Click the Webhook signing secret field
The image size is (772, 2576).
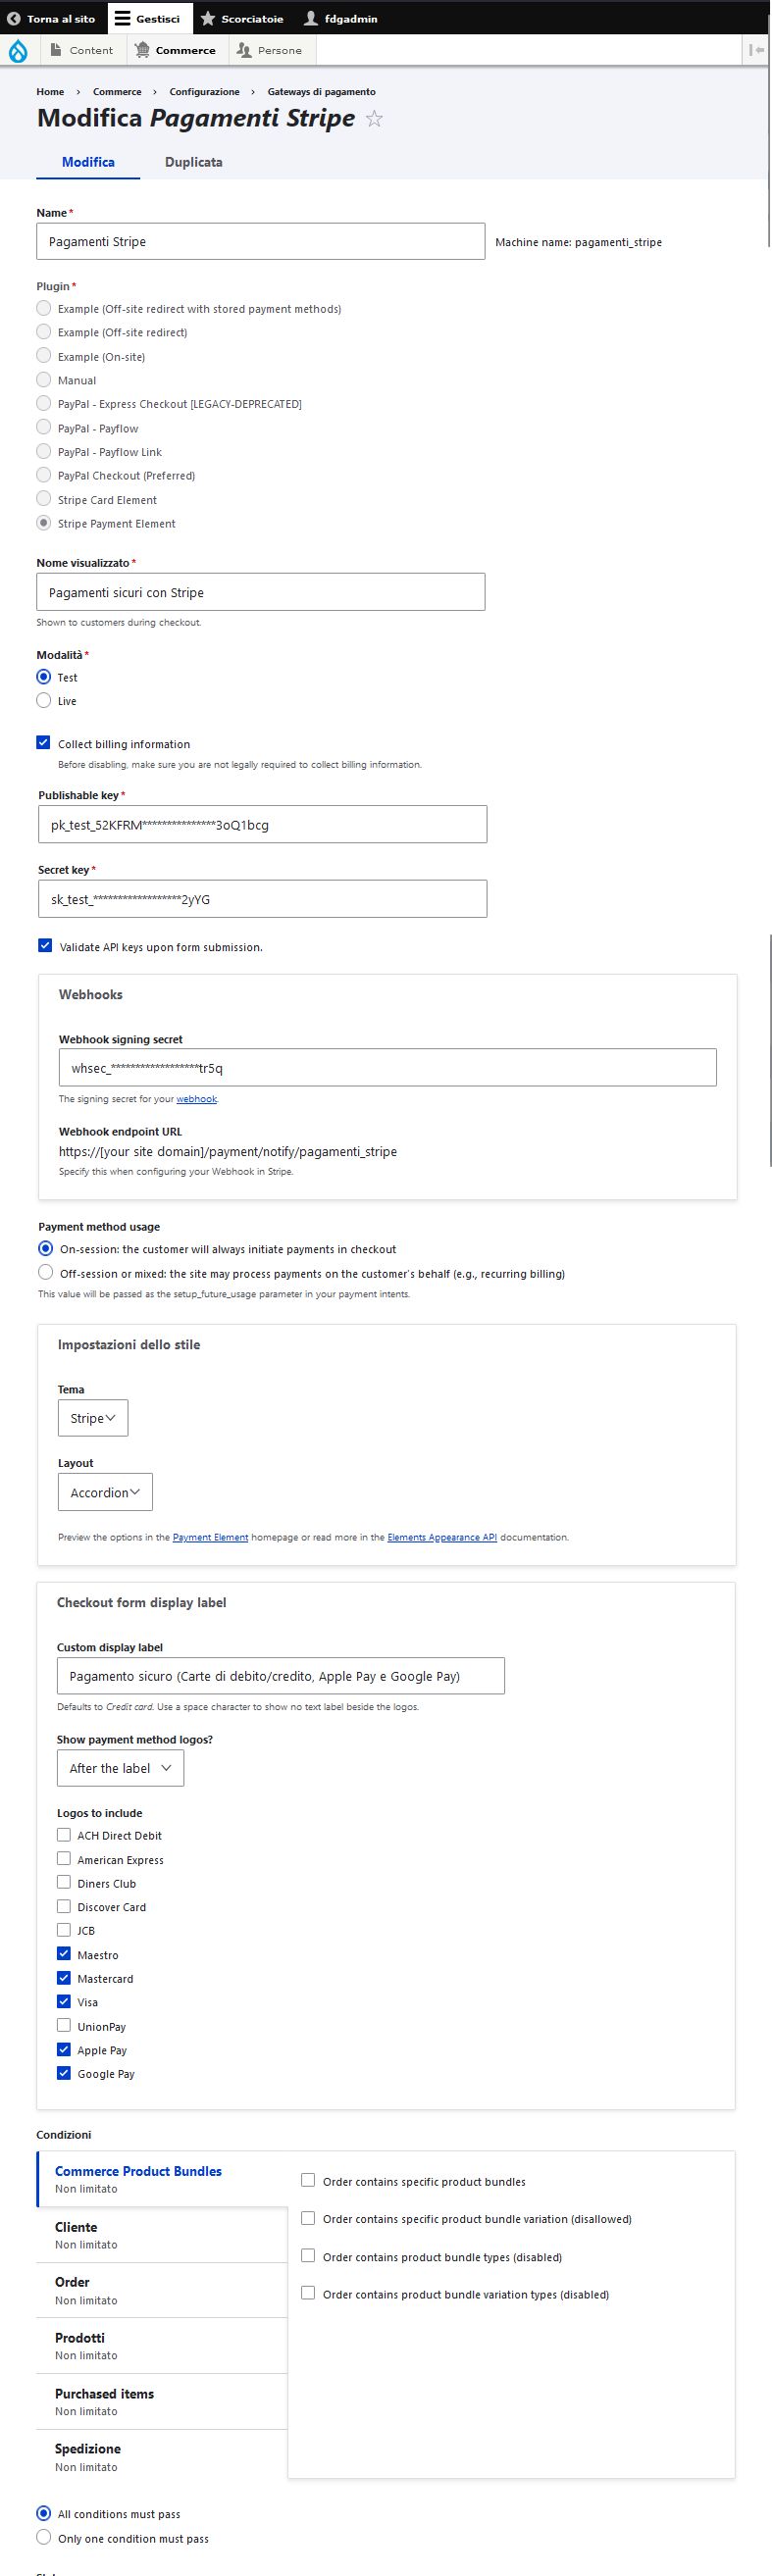pos(387,1067)
